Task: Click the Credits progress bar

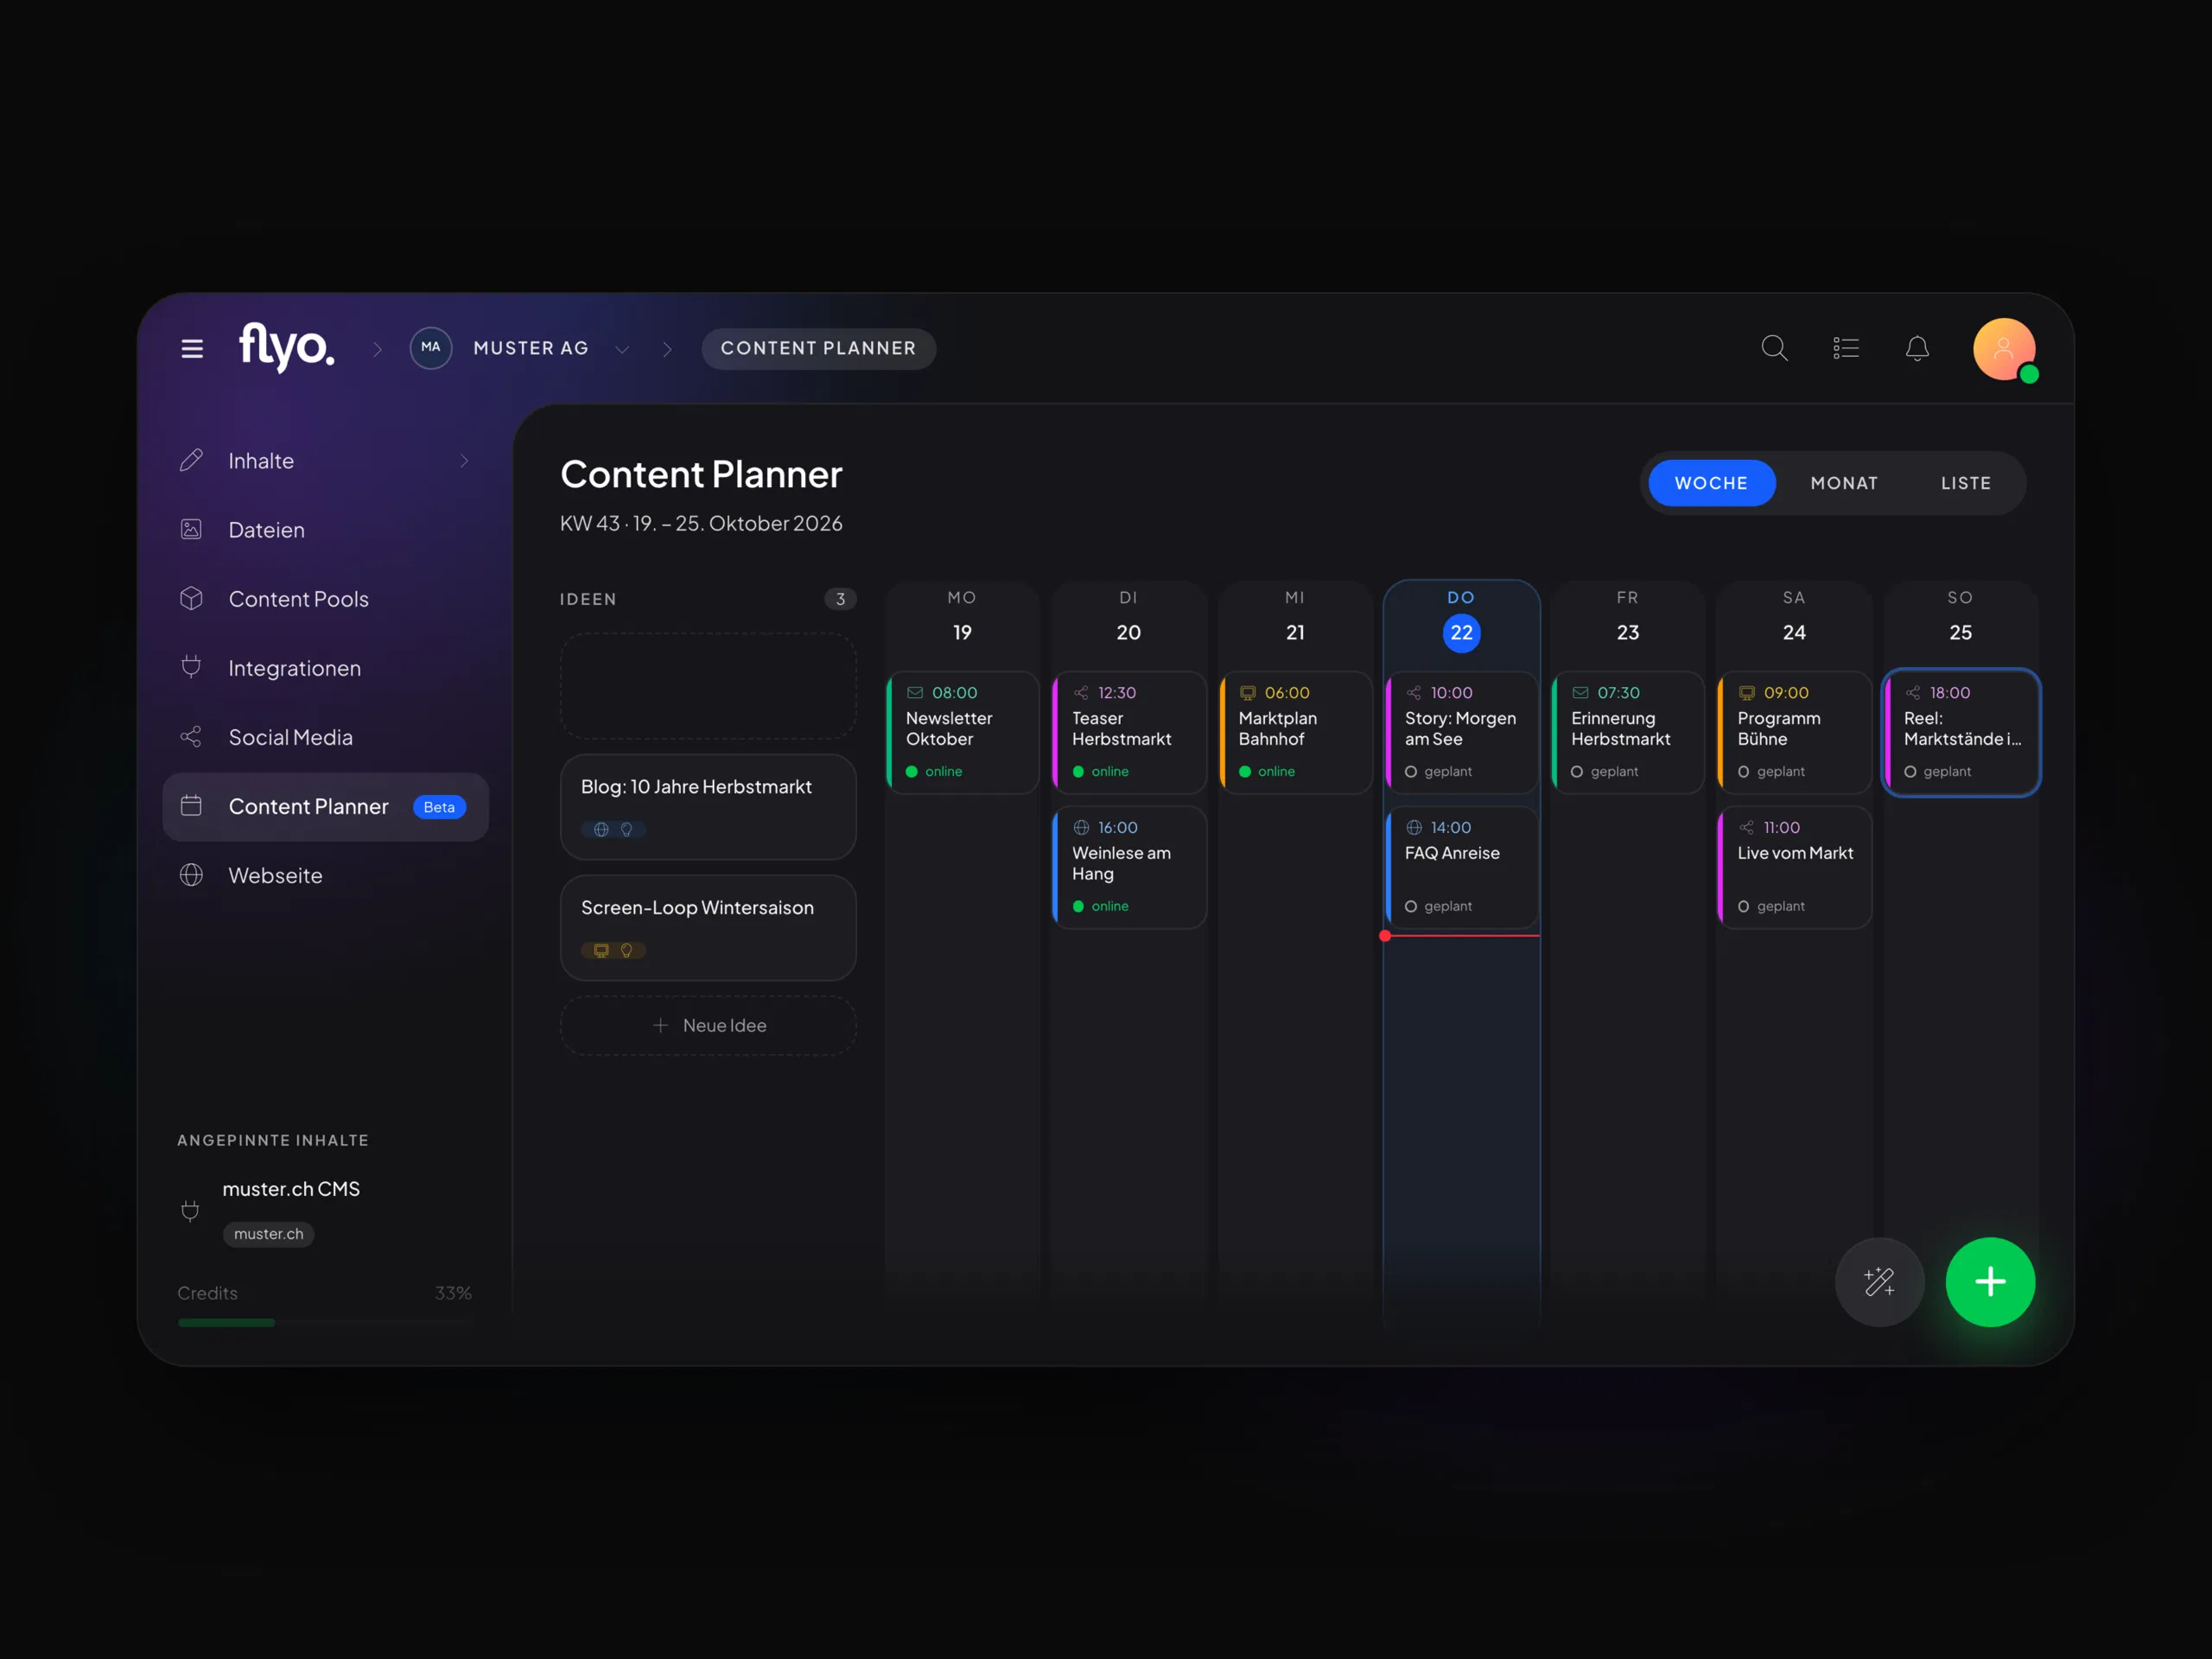Action: [325, 1322]
